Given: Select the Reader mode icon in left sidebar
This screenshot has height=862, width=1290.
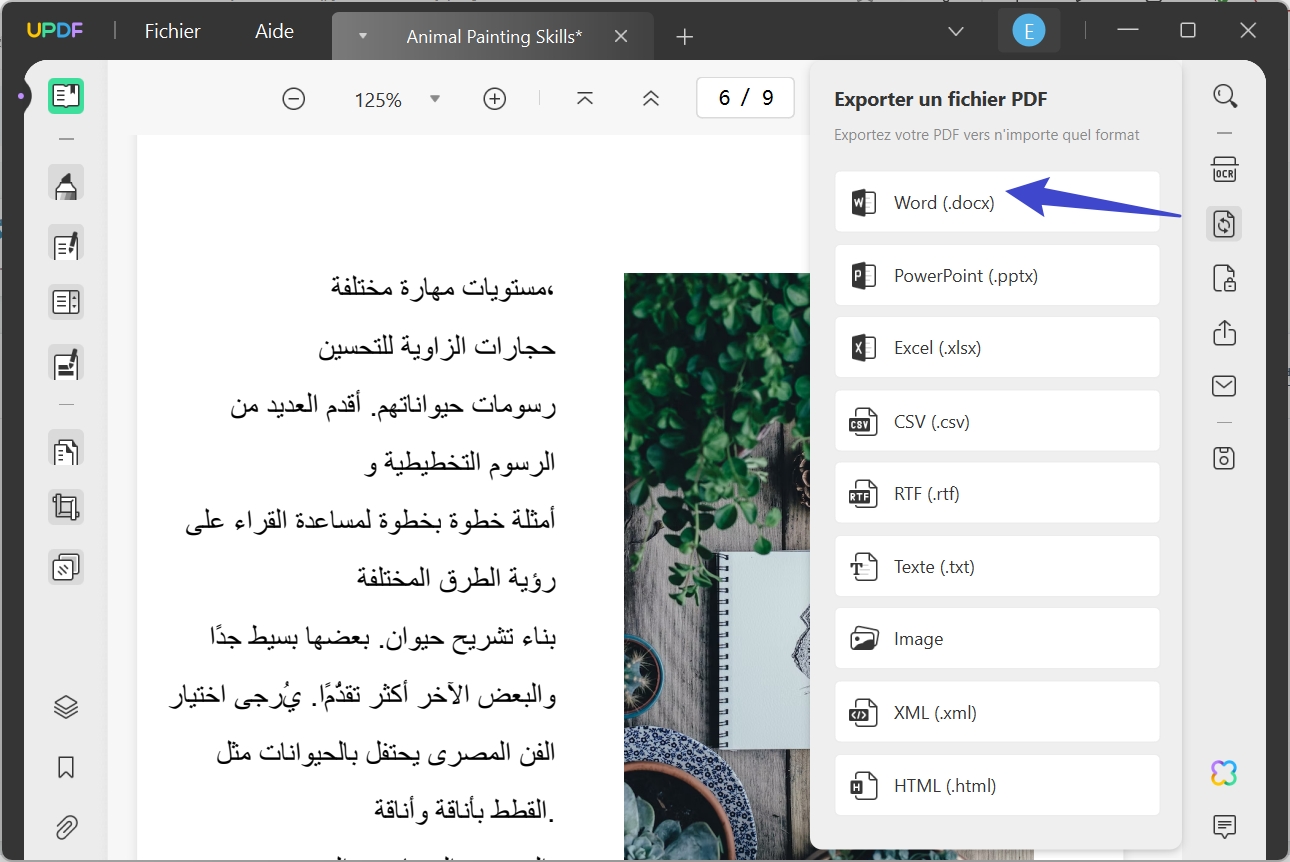Looking at the screenshot, I should click(66, 96).
